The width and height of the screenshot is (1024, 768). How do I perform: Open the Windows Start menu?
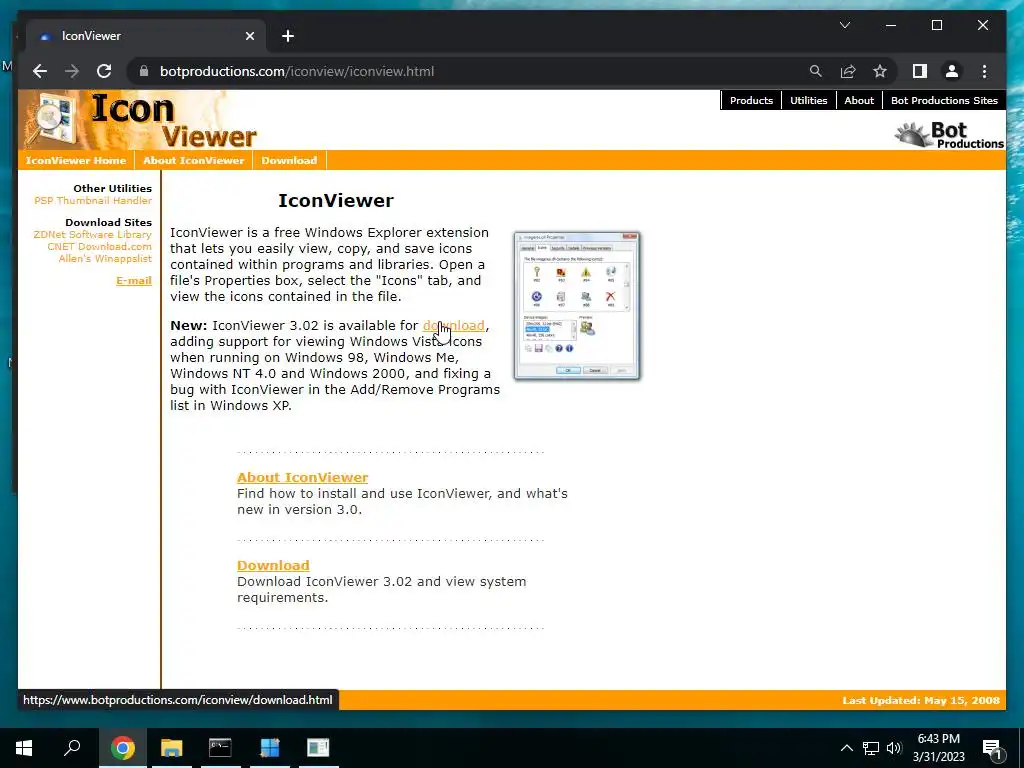pos(24,748)
